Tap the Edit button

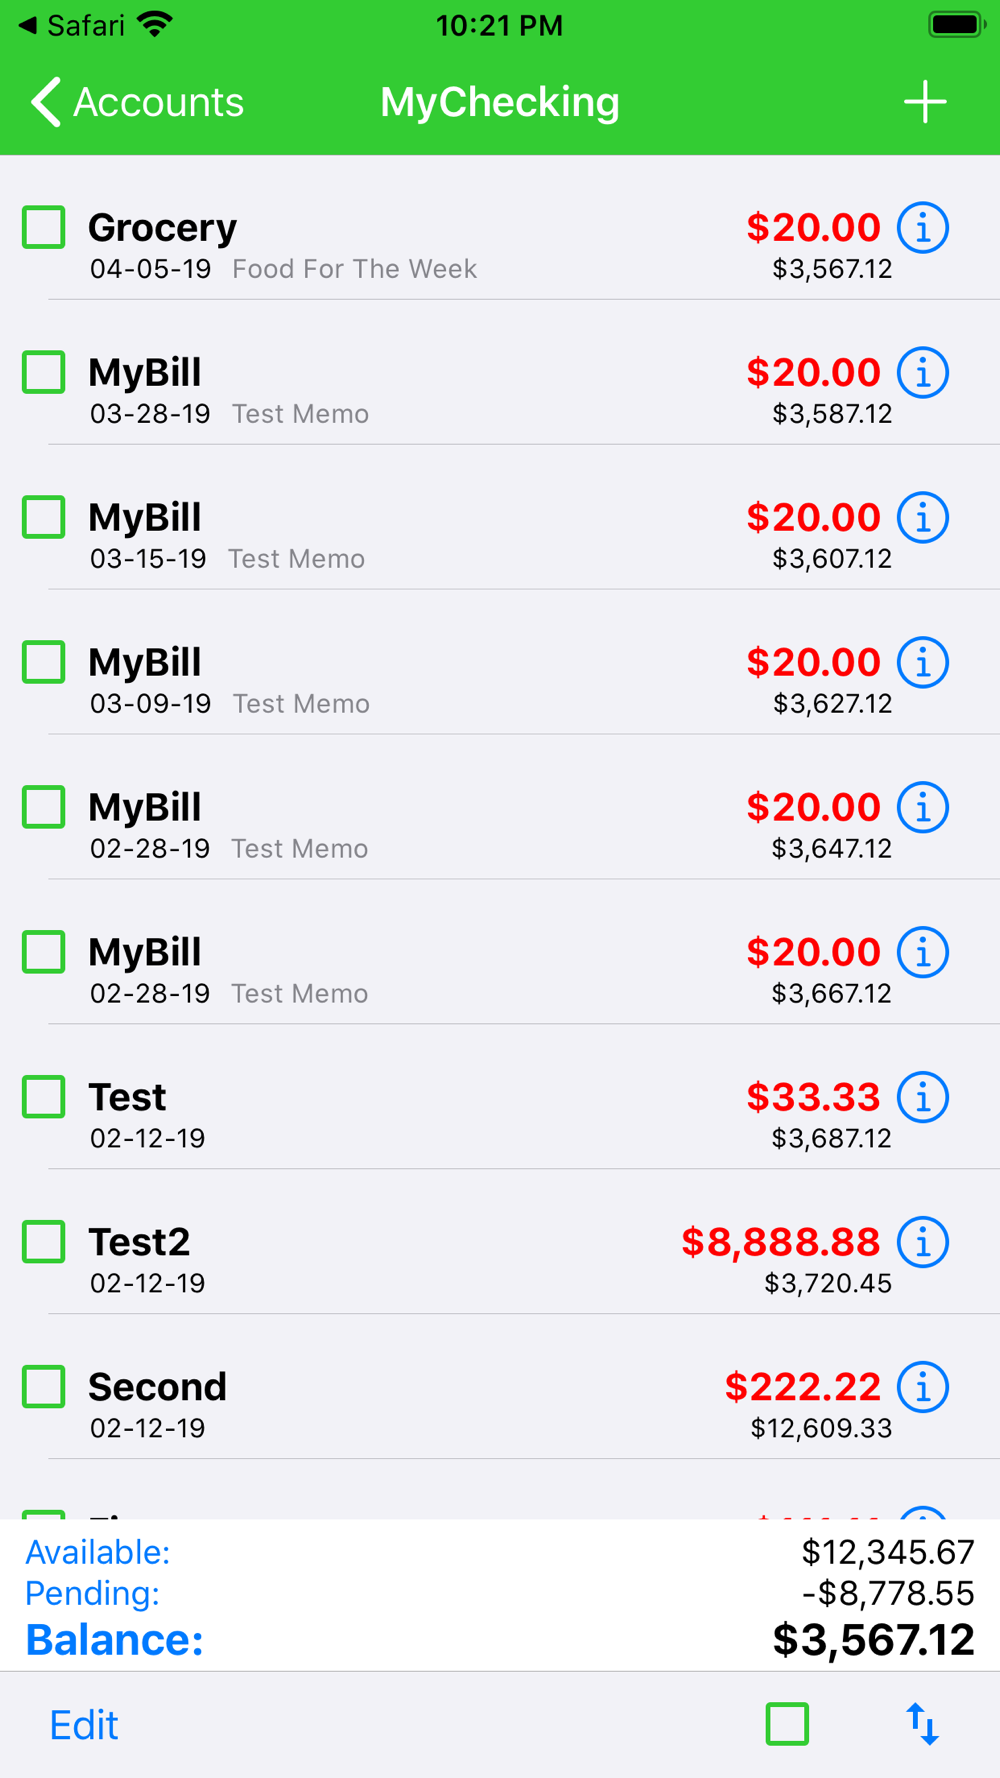pyautogui.click(x=84, y=1725)
